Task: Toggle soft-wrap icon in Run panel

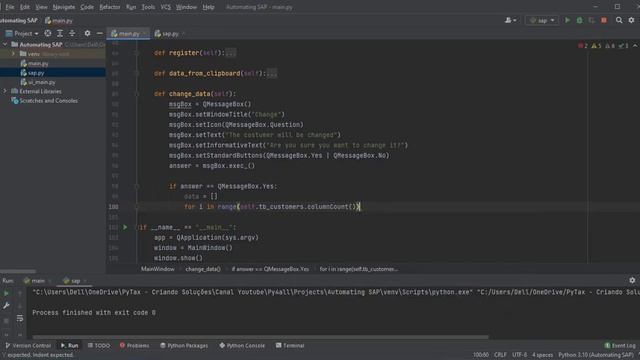Action: (x=20, y=318)
